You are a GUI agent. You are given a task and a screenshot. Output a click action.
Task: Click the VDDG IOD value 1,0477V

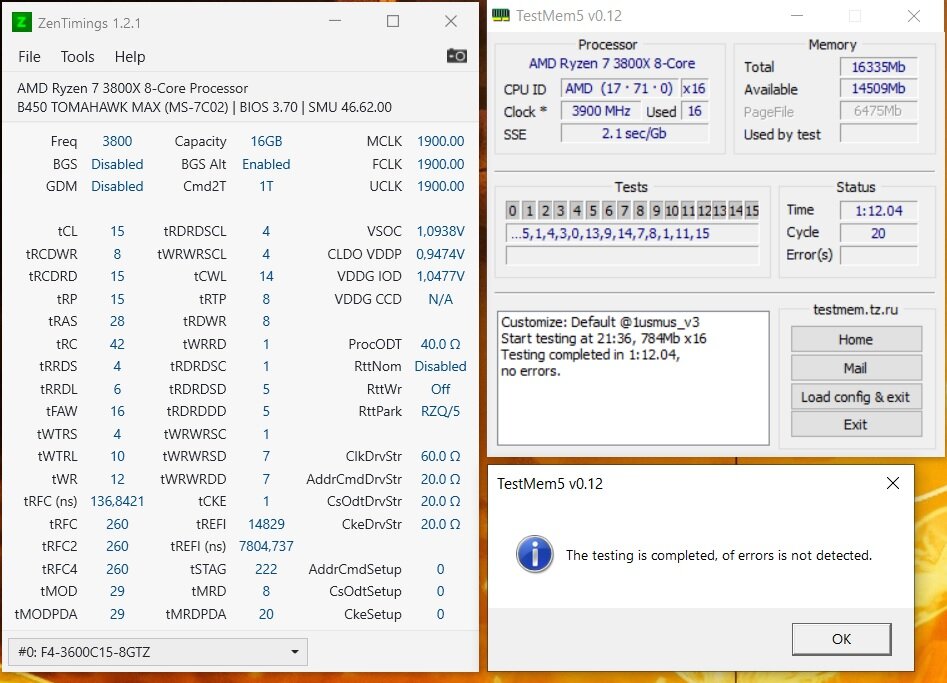(440, 276)
